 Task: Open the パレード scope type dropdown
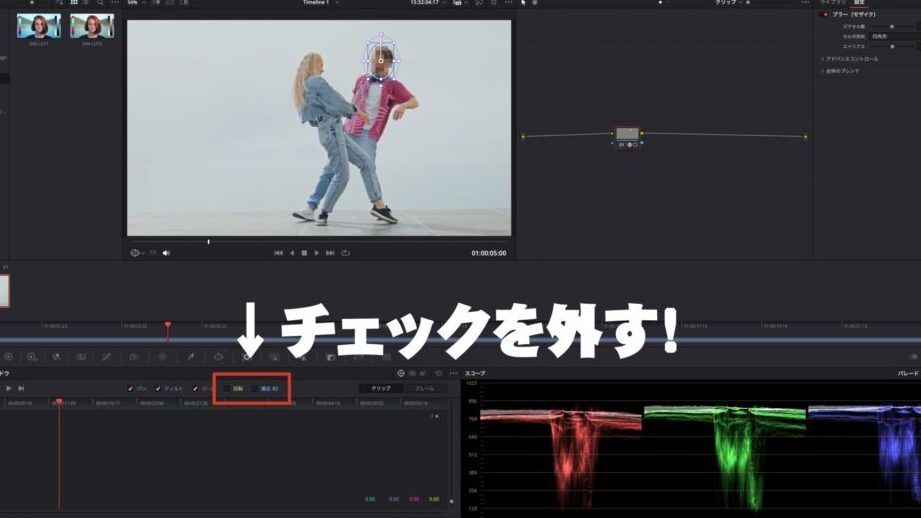pyautogui.click(x=909, y=374)
